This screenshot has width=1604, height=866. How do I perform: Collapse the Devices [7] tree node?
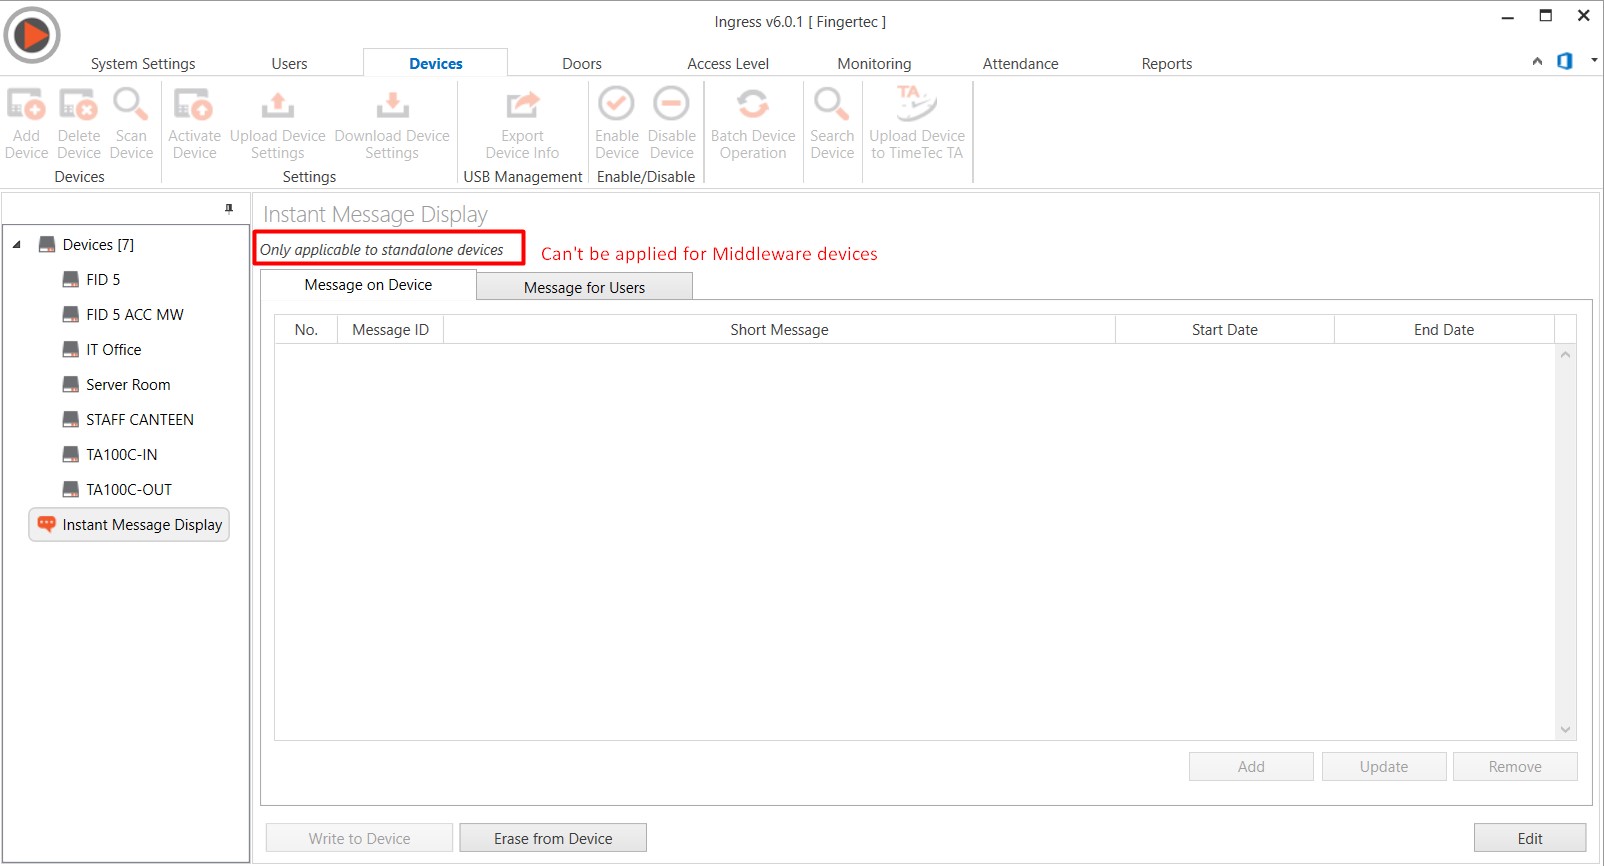pyautogui.click(x=17, y=245)
